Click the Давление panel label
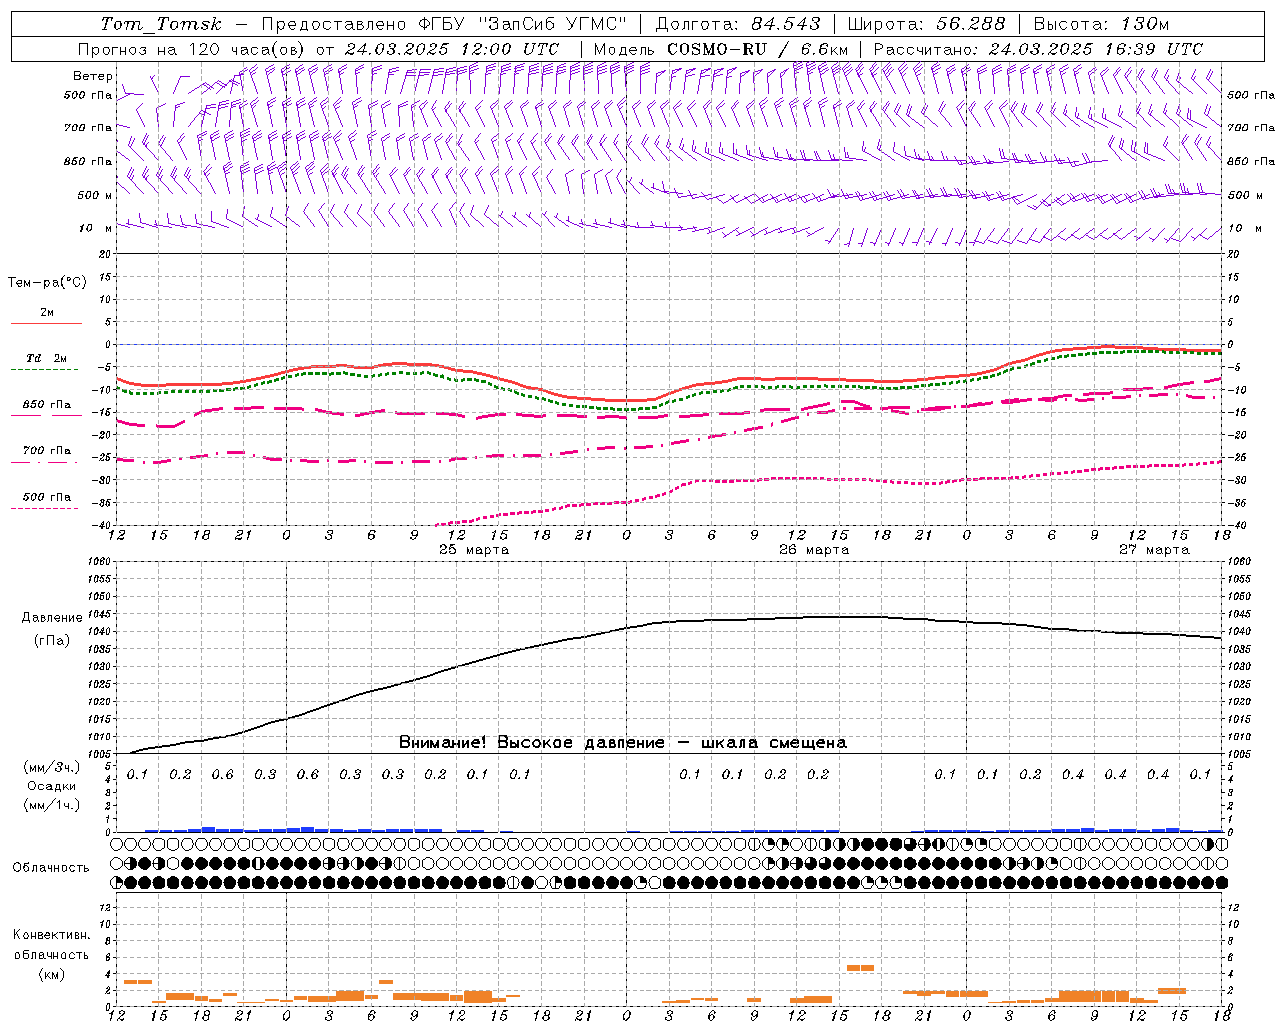 [52, 618]
